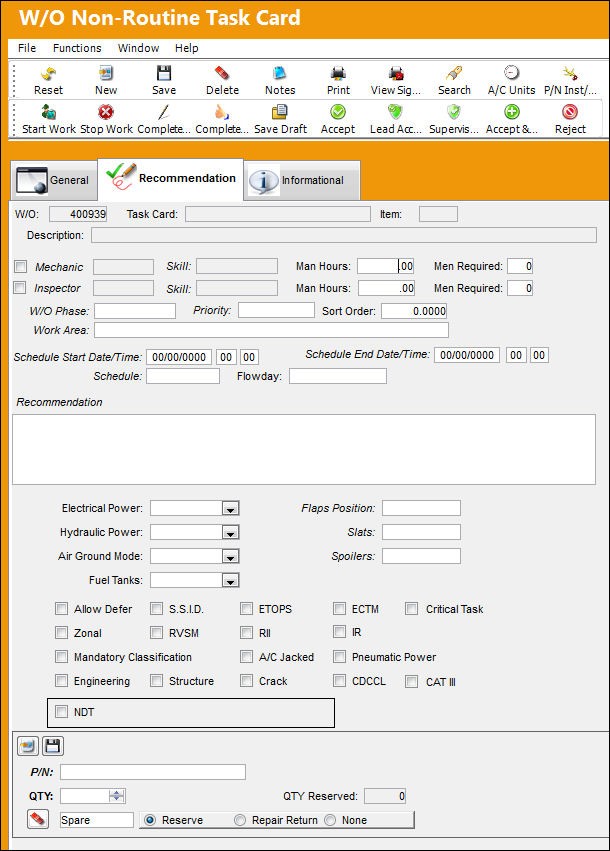Click the floppy disk save icon above P/N
This screenshot has height=851, width=610.
(53, 746)
